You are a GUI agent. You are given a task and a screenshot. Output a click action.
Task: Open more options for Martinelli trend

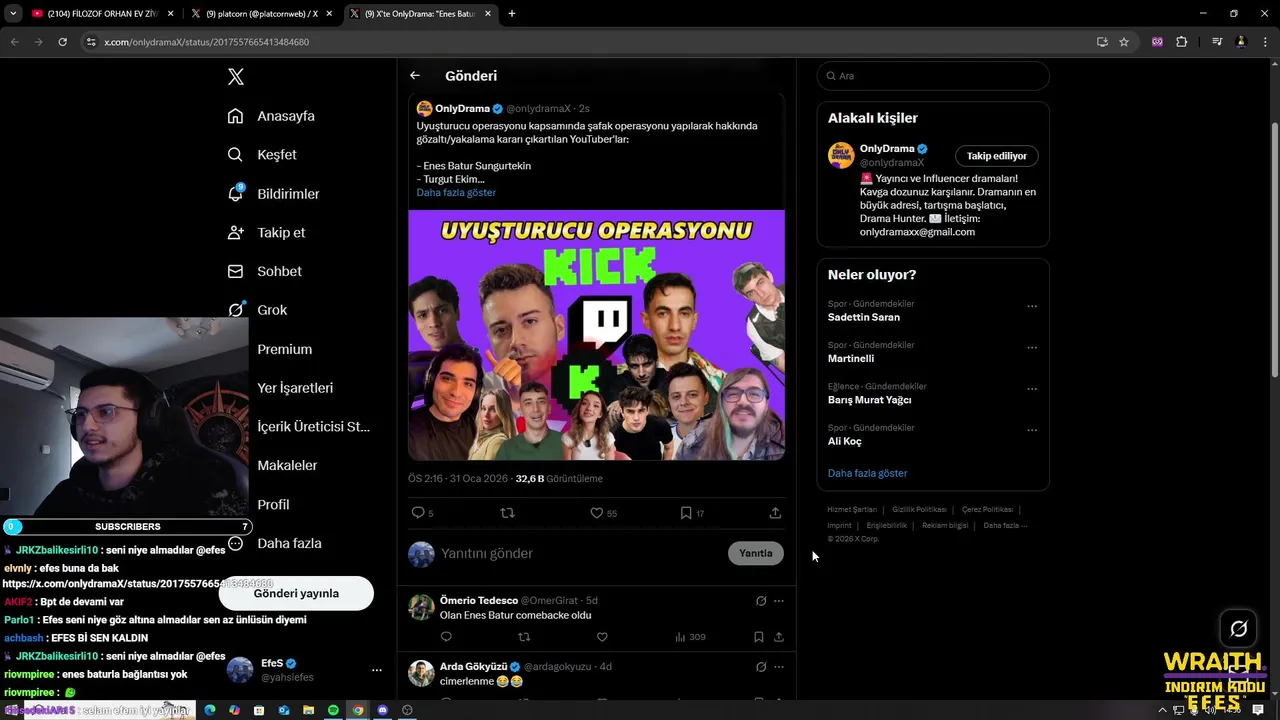click(1032, 348)
